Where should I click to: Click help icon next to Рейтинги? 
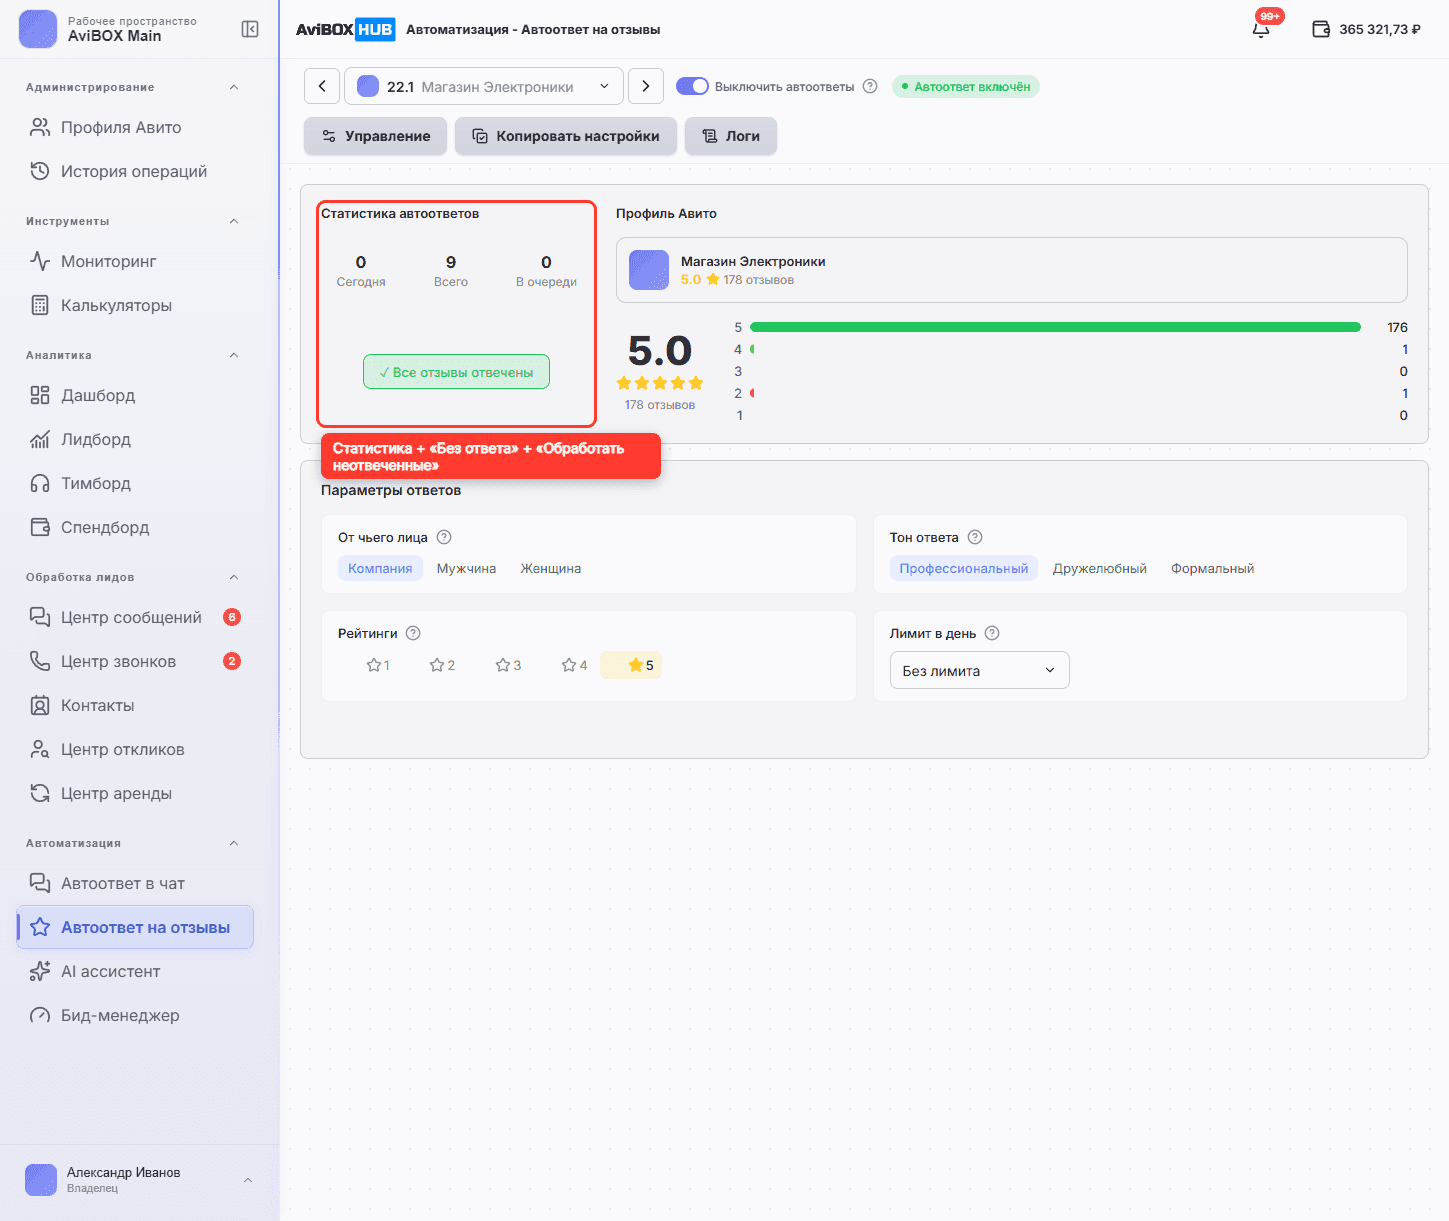coord(413,633)
